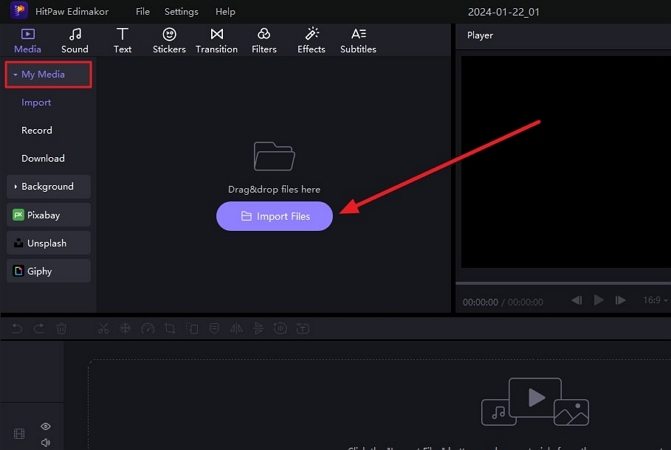This screenshot has height=450, width=671.
Task: Open the Settings menu
Action: (181, 12)
